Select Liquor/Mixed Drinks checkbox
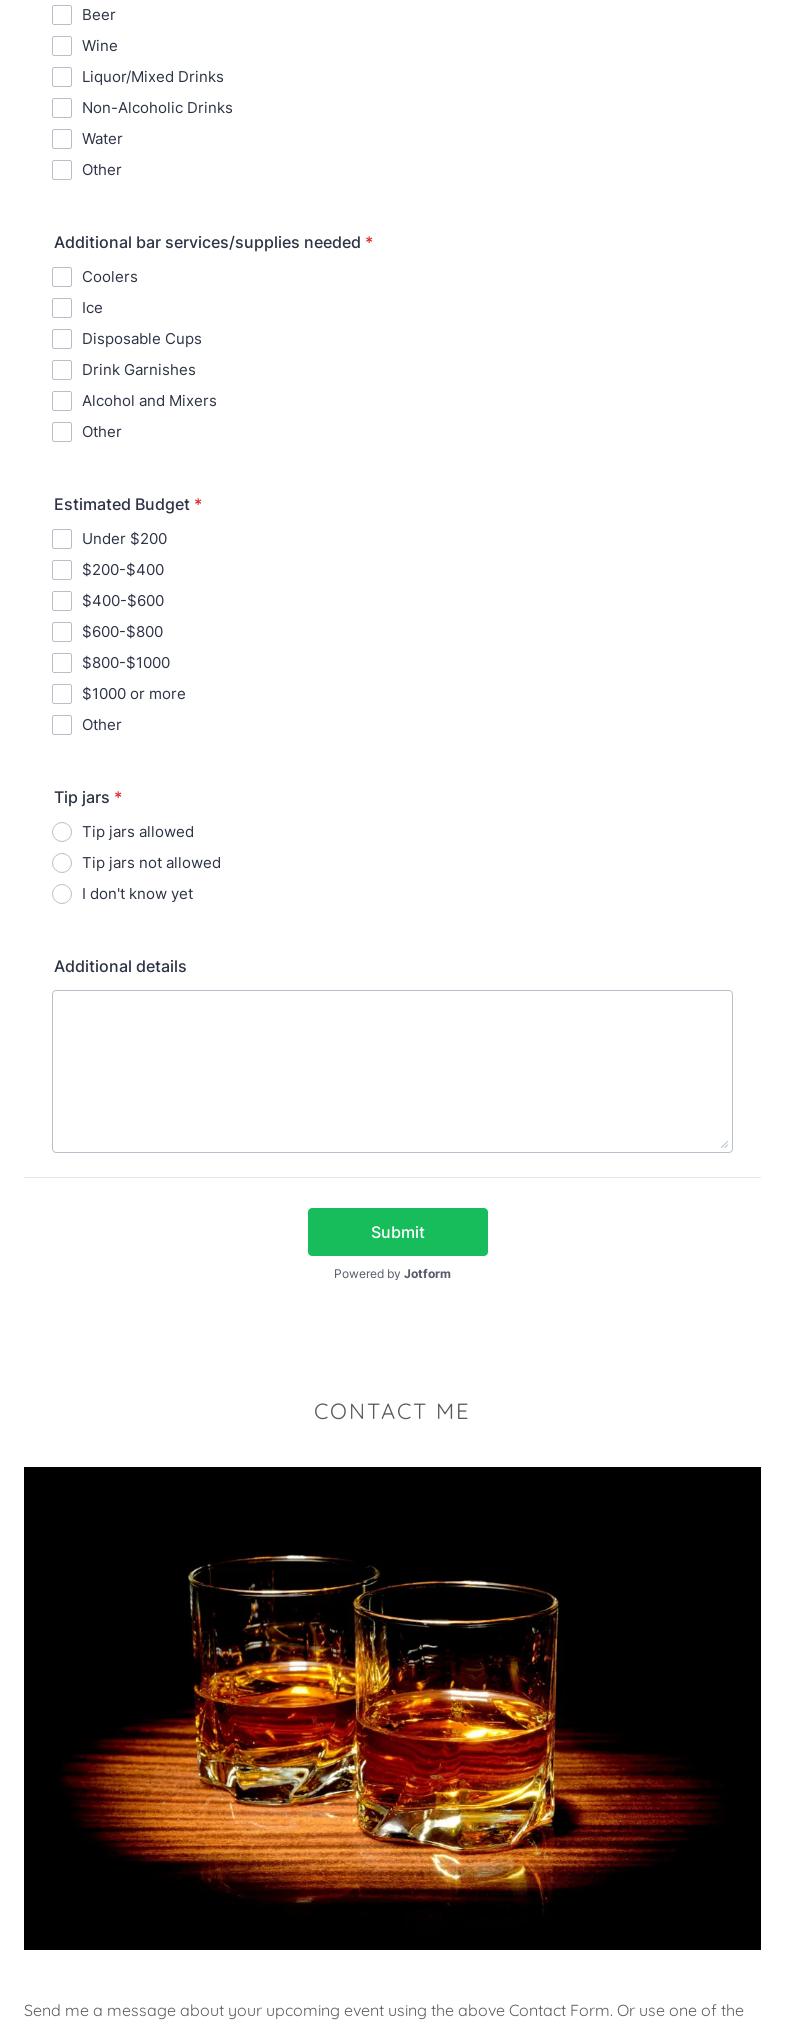Screen dimensions: 785x2028 (62, 77)
